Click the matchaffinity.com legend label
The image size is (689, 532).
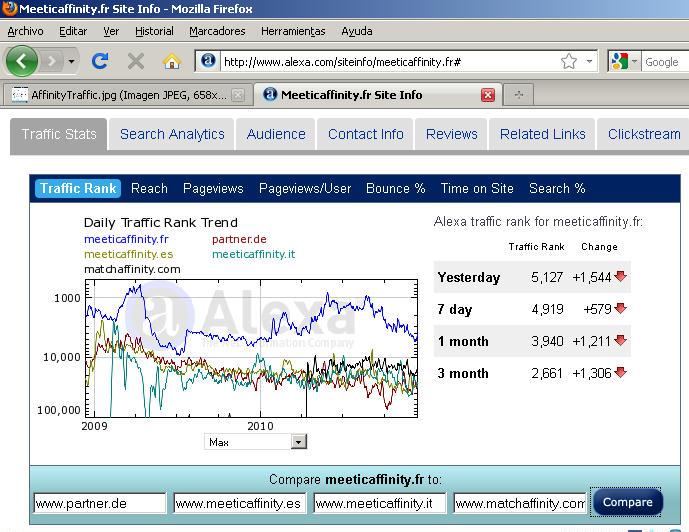click(132, 269)
